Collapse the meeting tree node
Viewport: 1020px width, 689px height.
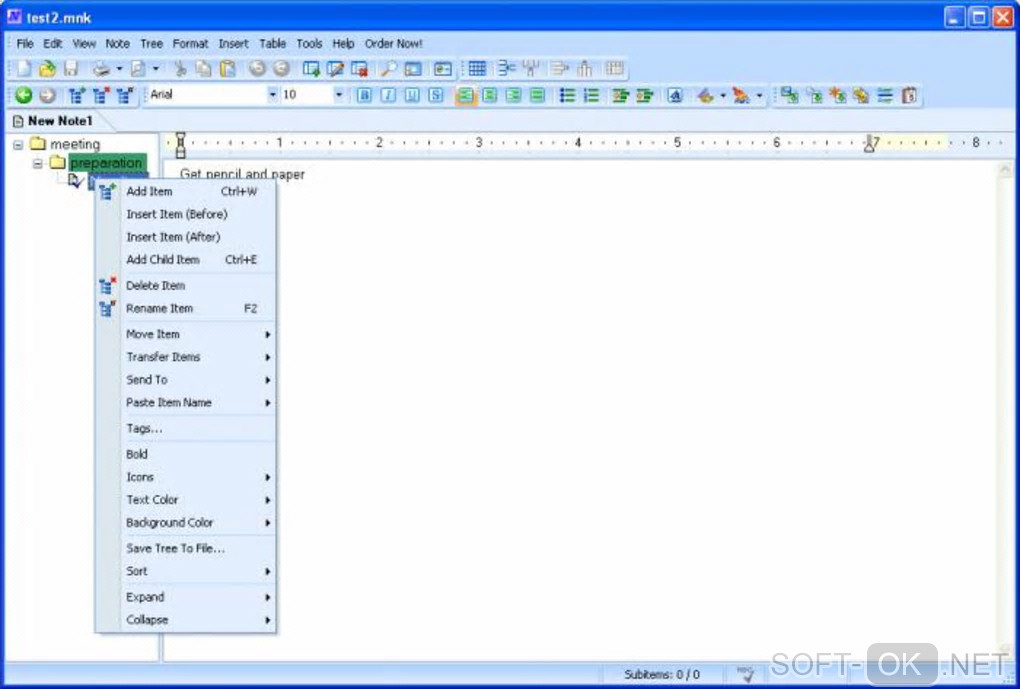(x=18, y=144)
